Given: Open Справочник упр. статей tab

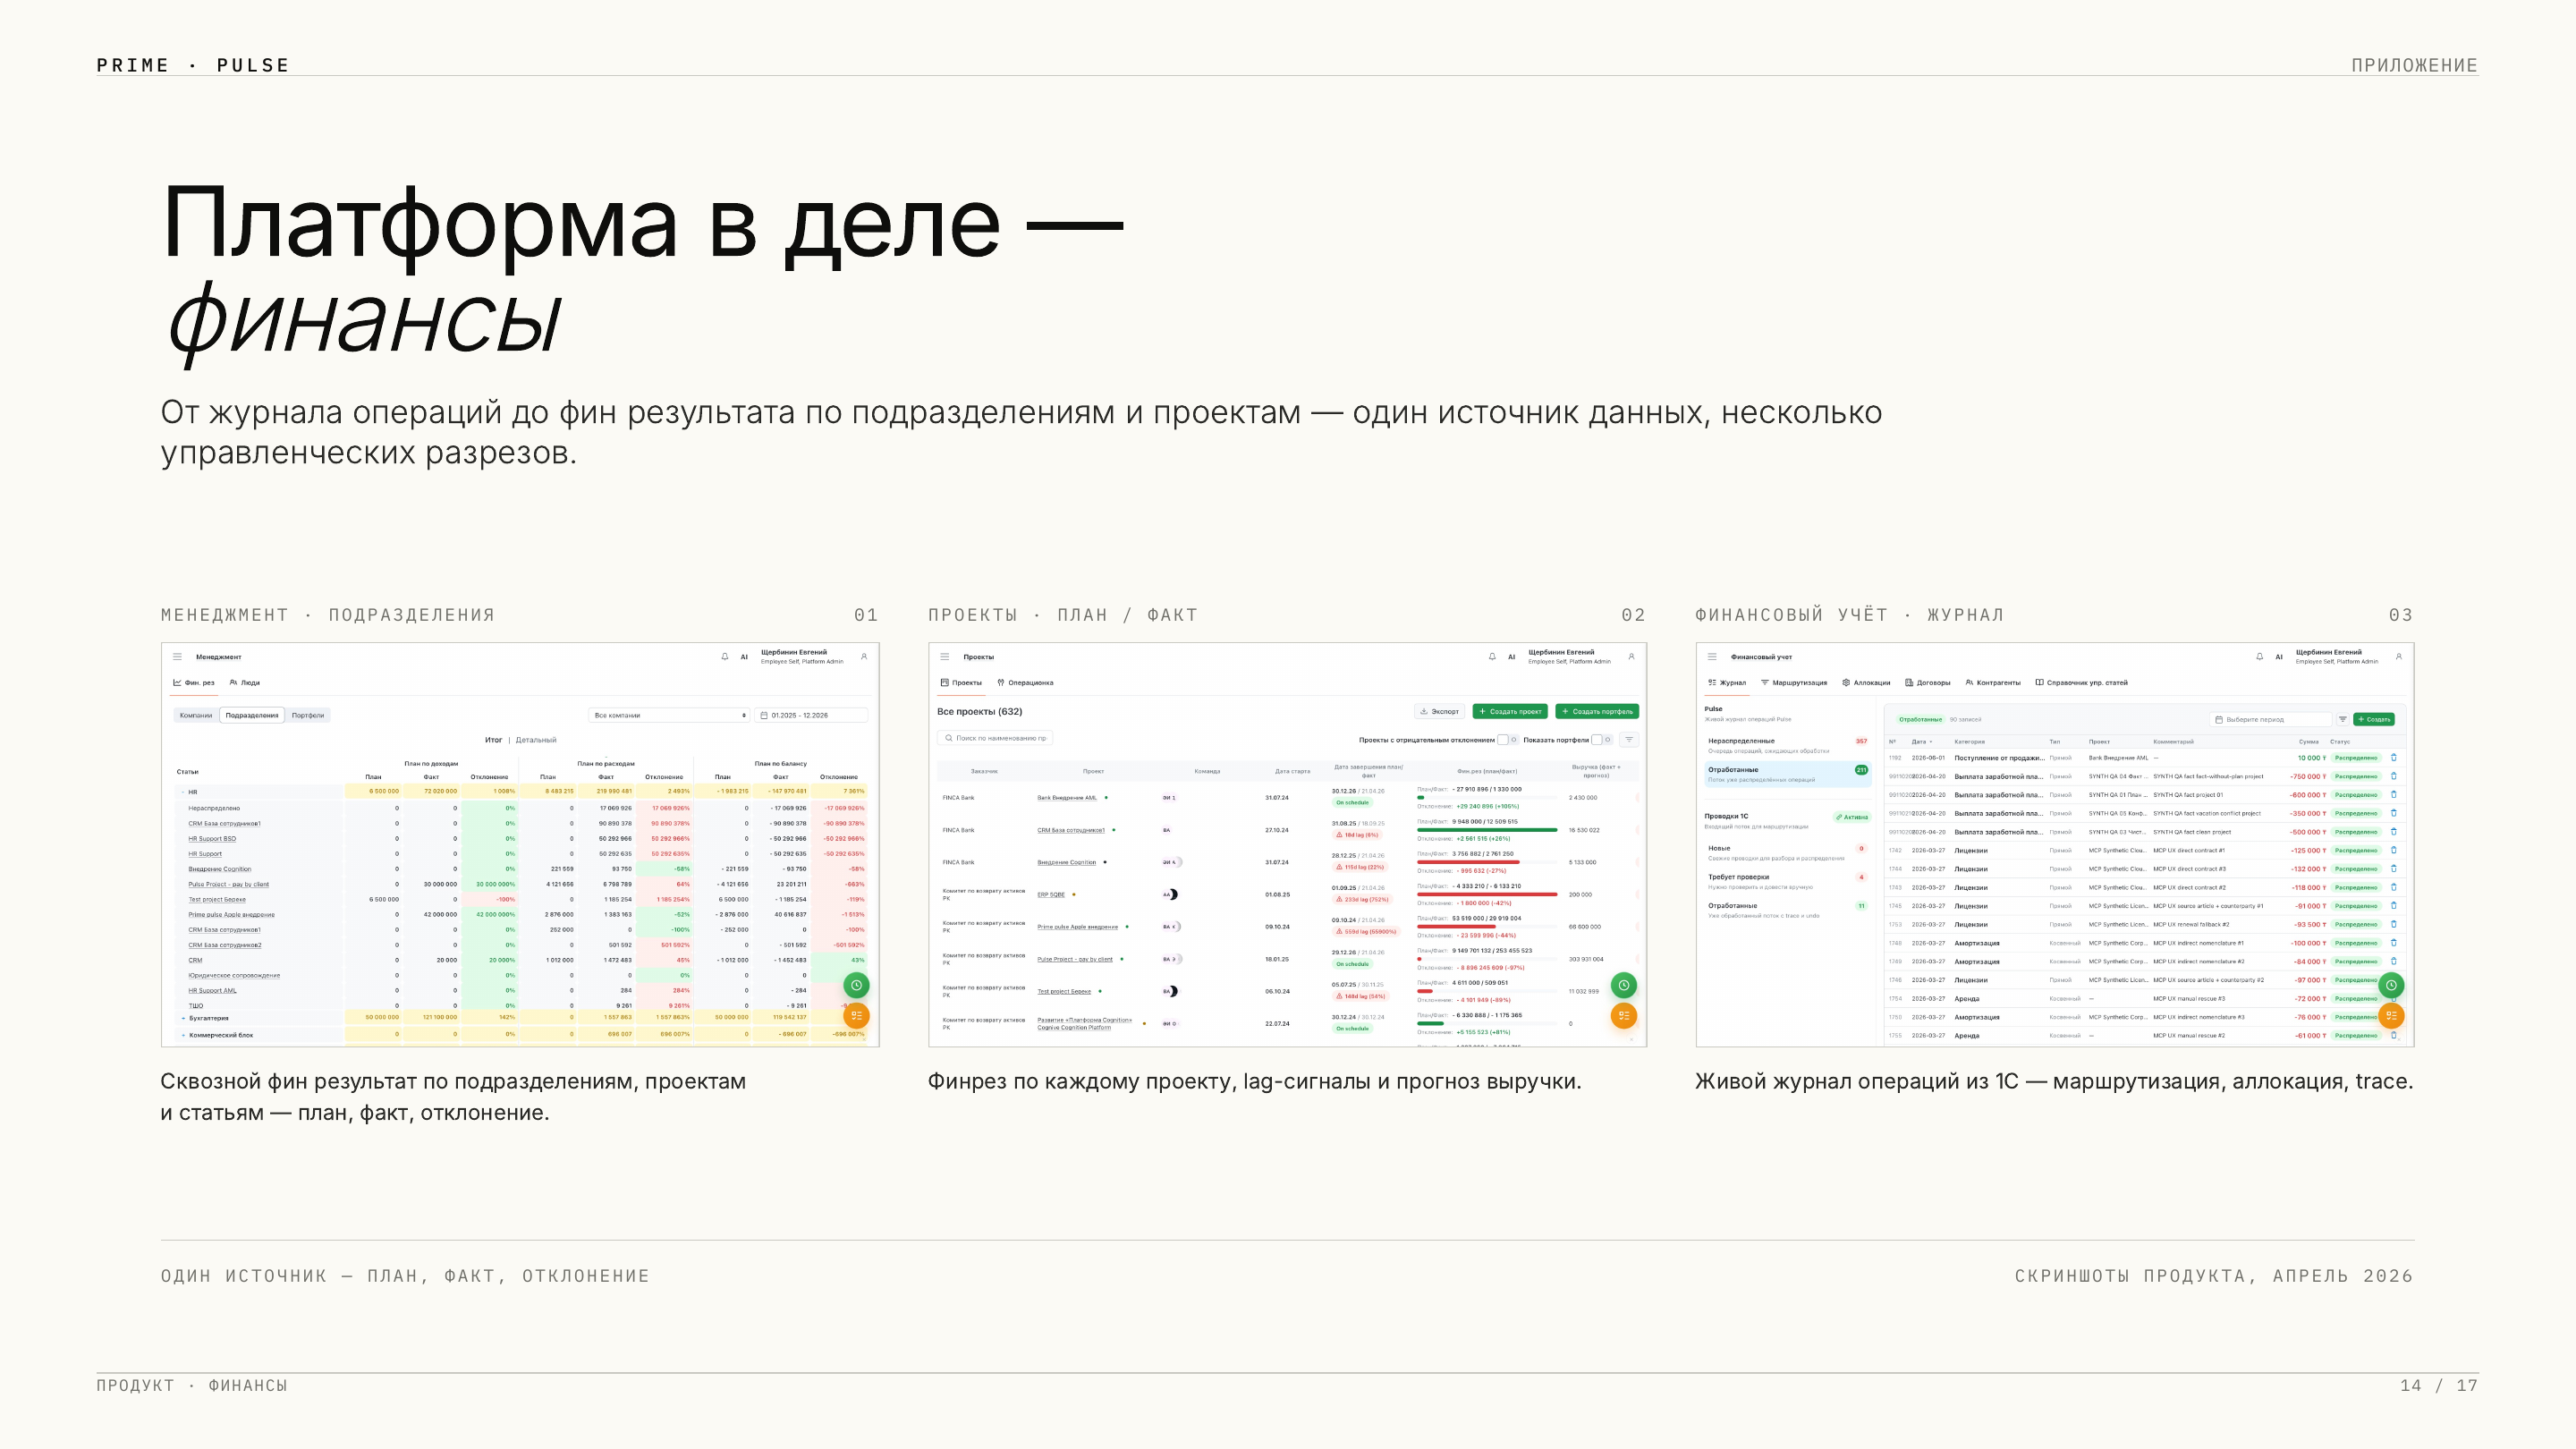Looking at the screenshot, I should 2082,683.
